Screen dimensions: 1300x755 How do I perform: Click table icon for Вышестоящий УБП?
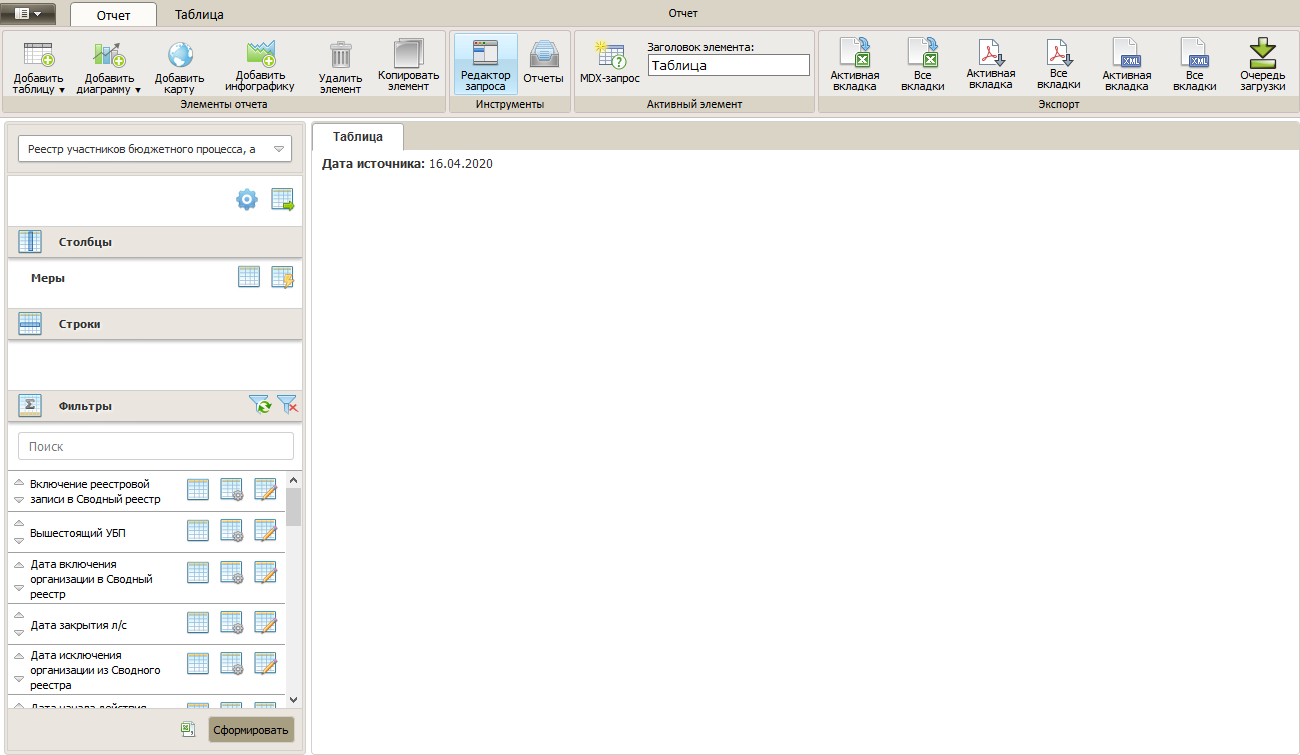click(198, 531)
